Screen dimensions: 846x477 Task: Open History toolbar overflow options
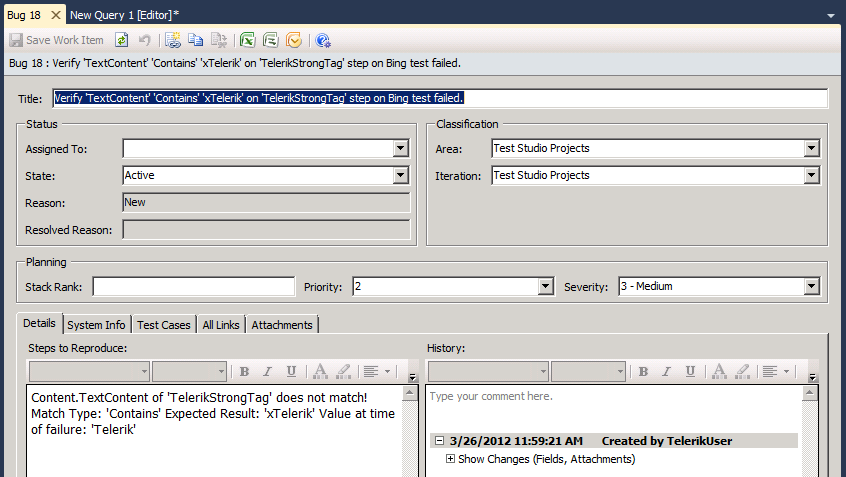811,377
